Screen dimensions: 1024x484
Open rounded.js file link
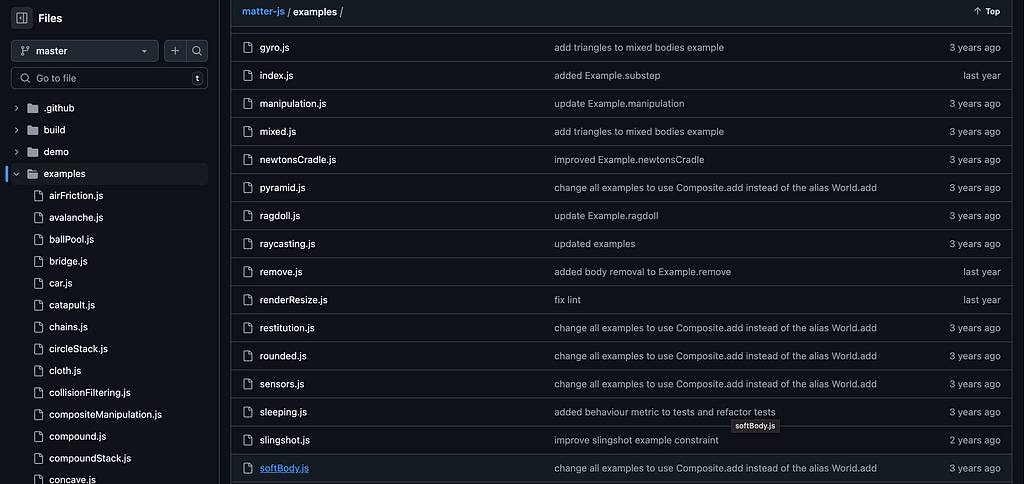click(283, 356)
